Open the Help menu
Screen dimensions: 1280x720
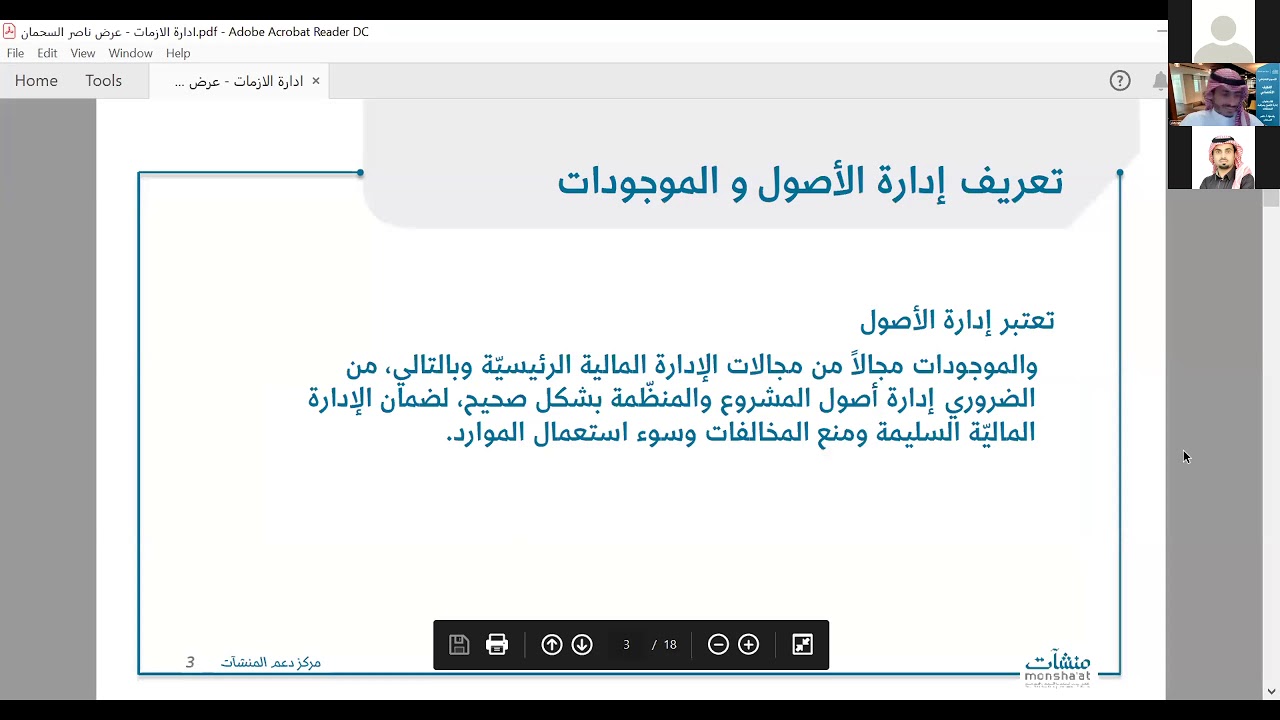click(178, 53)
